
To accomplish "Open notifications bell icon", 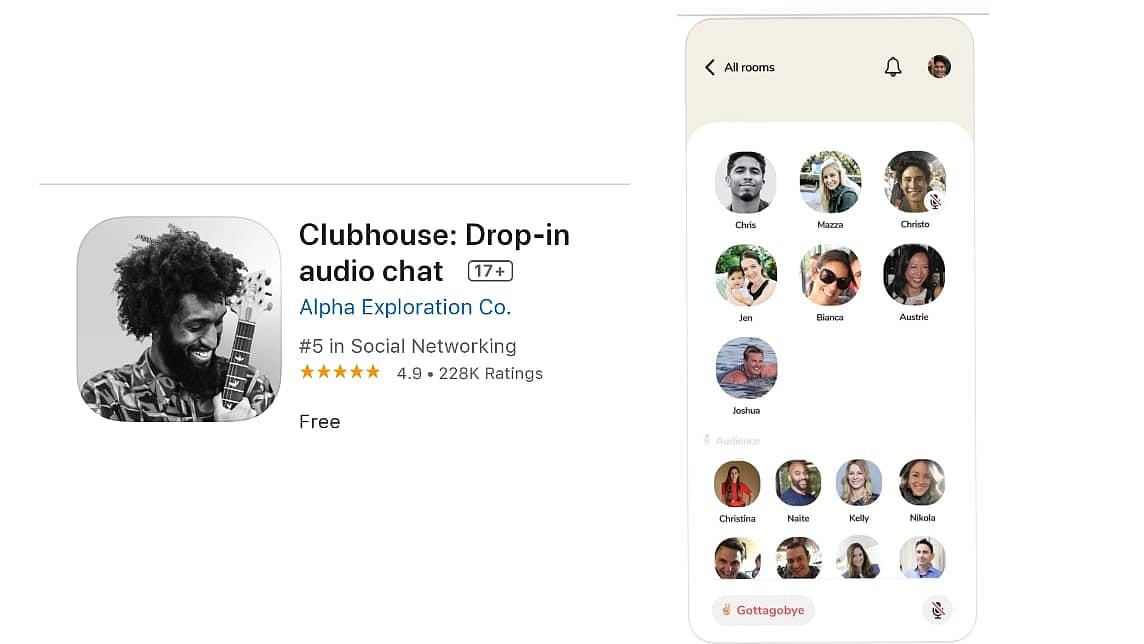I will pyautogui.click(x=893, y=67).
